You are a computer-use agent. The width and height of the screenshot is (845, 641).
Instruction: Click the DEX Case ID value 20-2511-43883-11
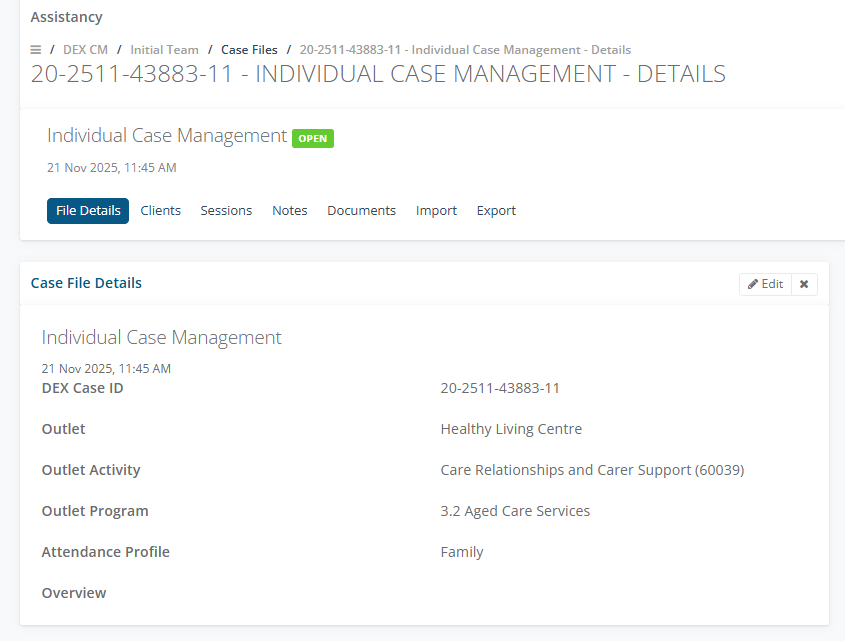(x=500, y=388)
